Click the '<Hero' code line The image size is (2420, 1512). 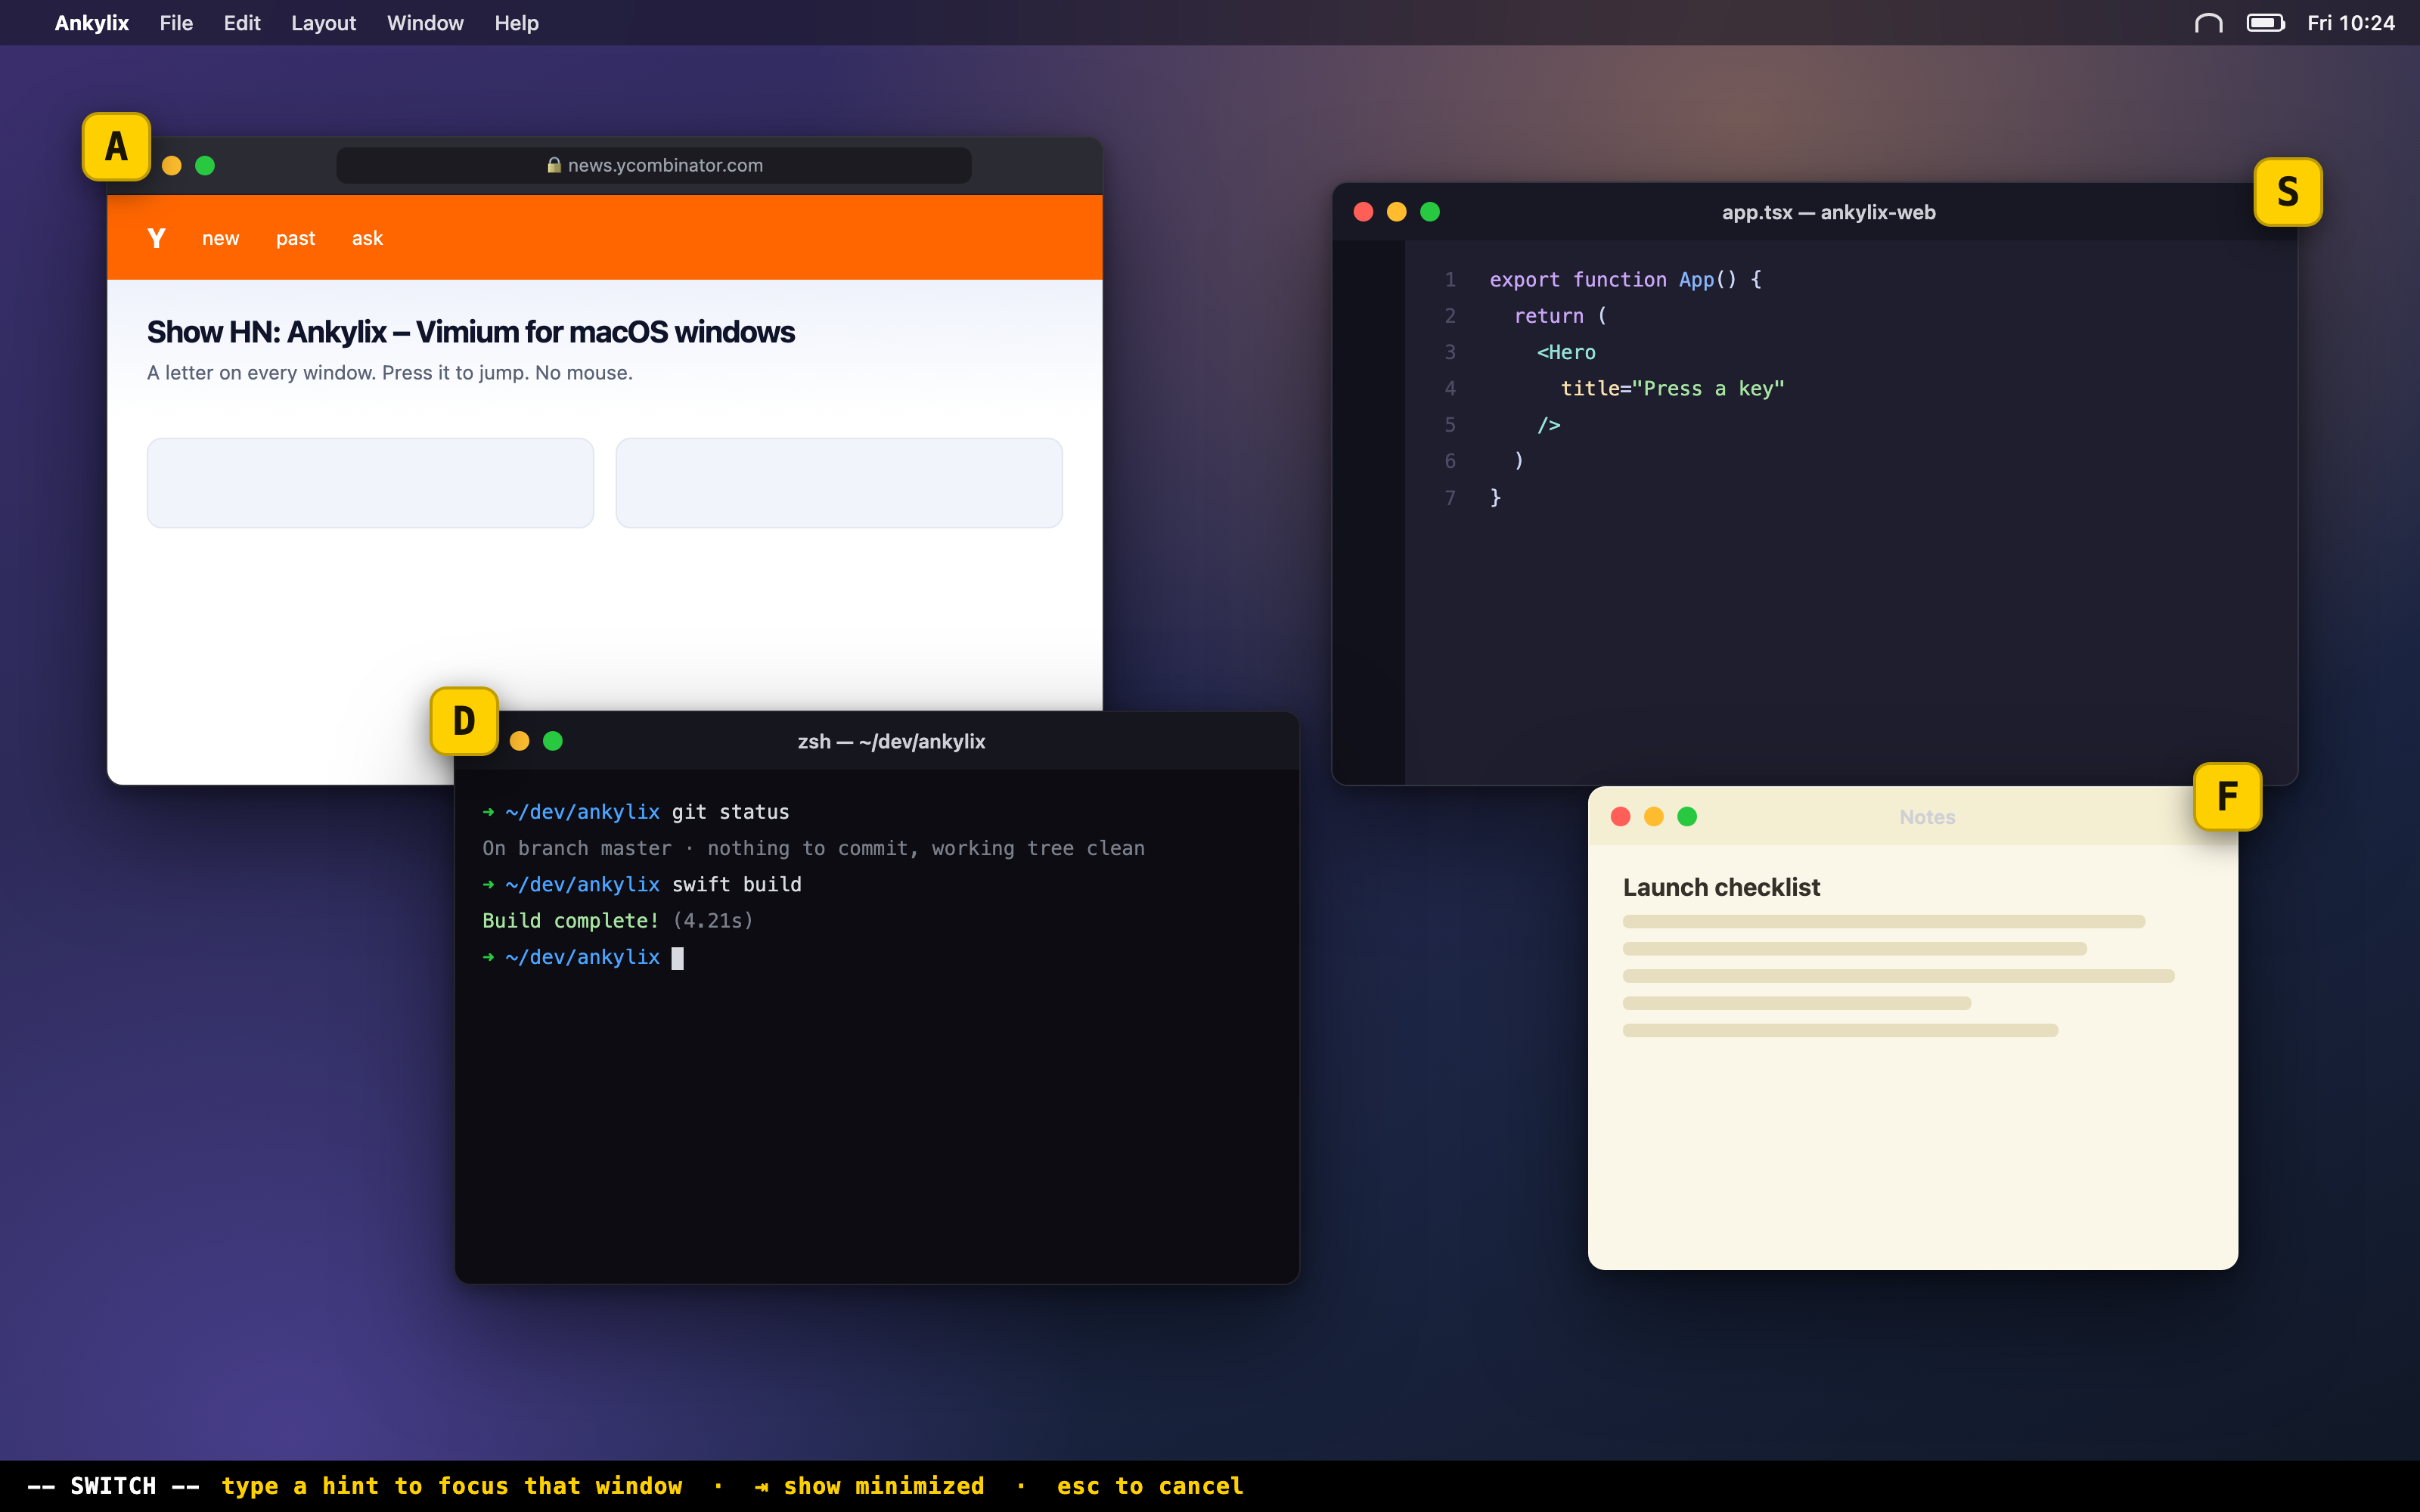coord(1566,352)
